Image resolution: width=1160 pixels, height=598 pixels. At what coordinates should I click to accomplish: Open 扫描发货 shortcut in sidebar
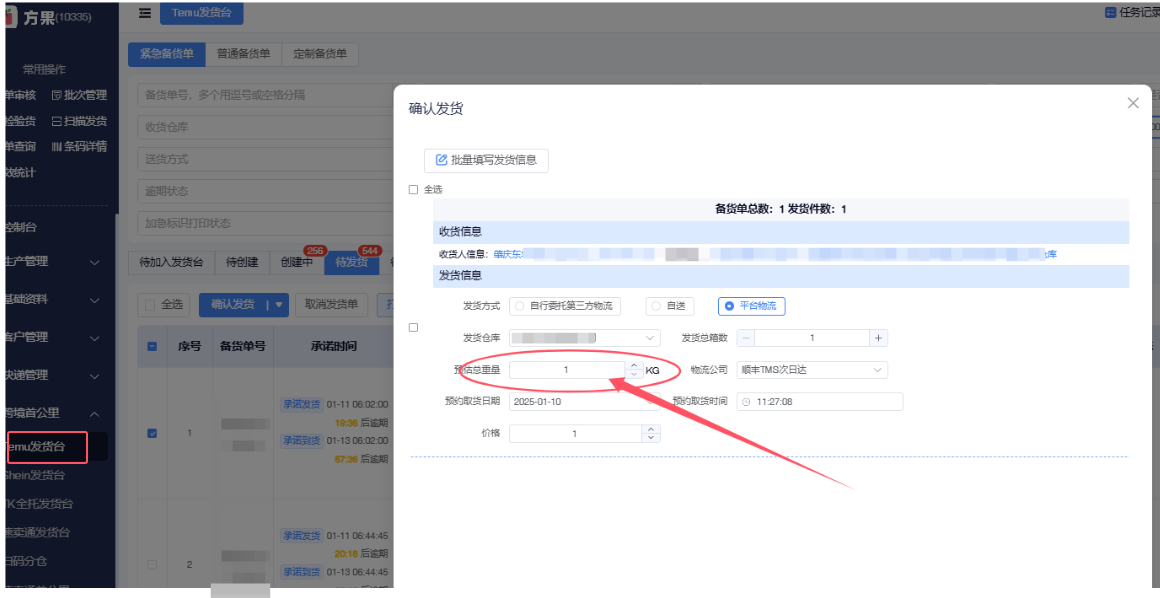[x=79, y=121]
